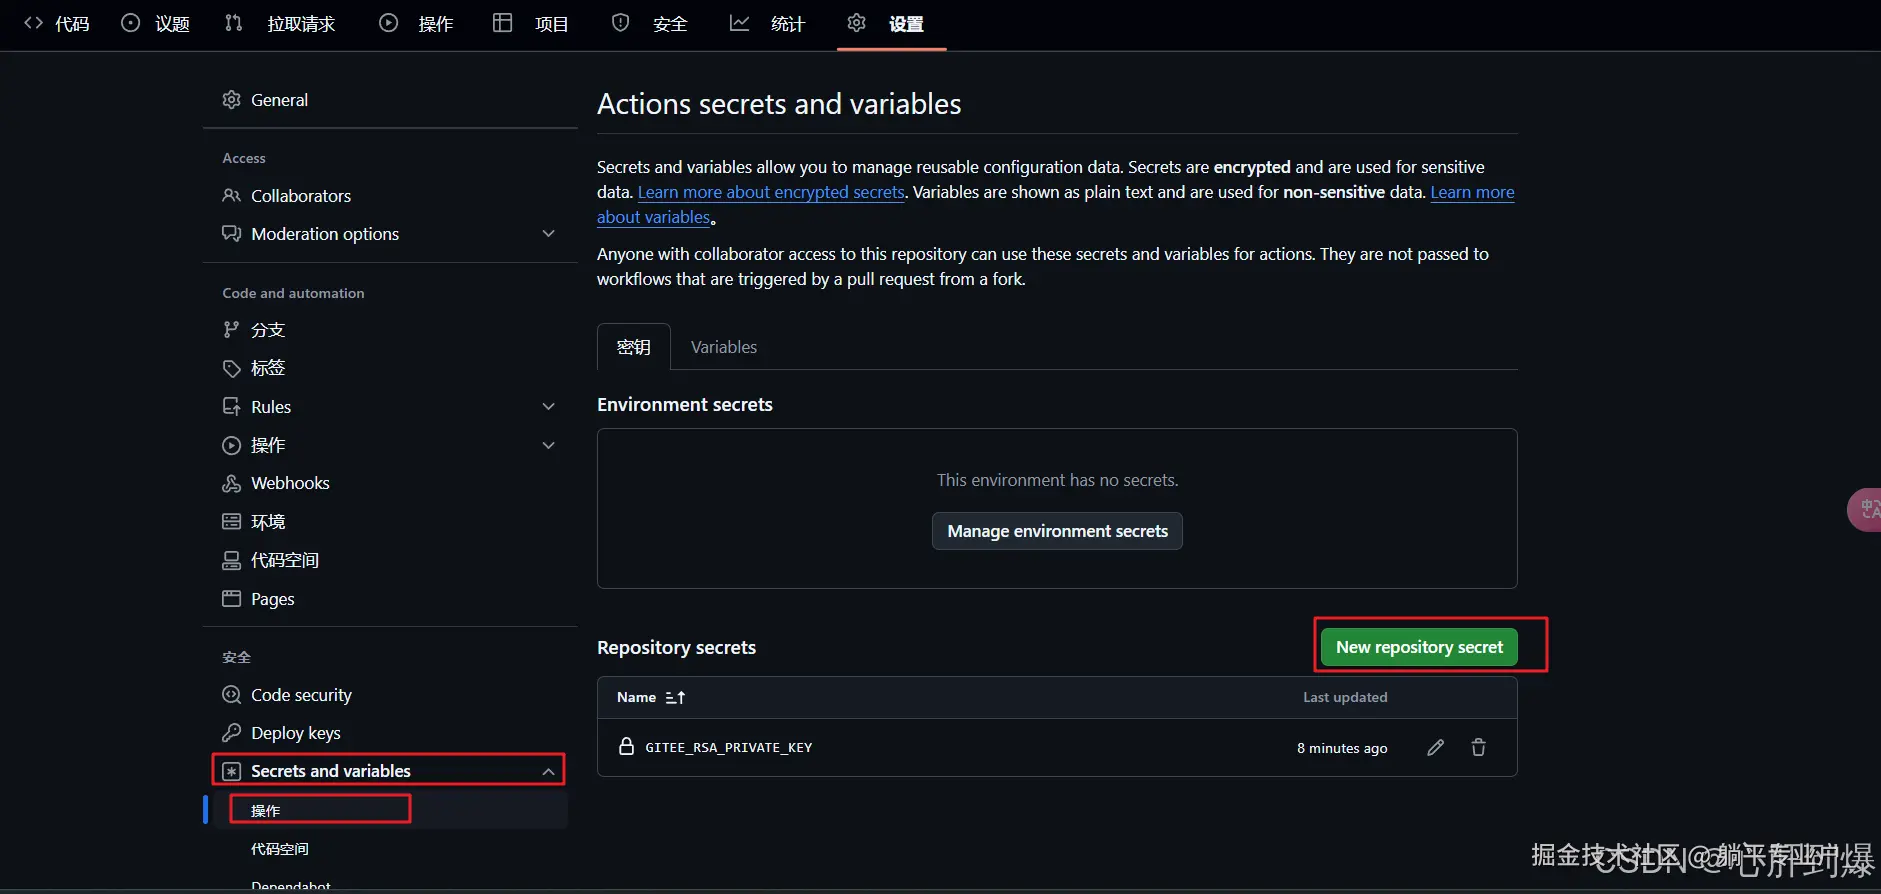Open the 拉取请求 tab
Viewport: 1881px width, 894px height.
[281, 24]
